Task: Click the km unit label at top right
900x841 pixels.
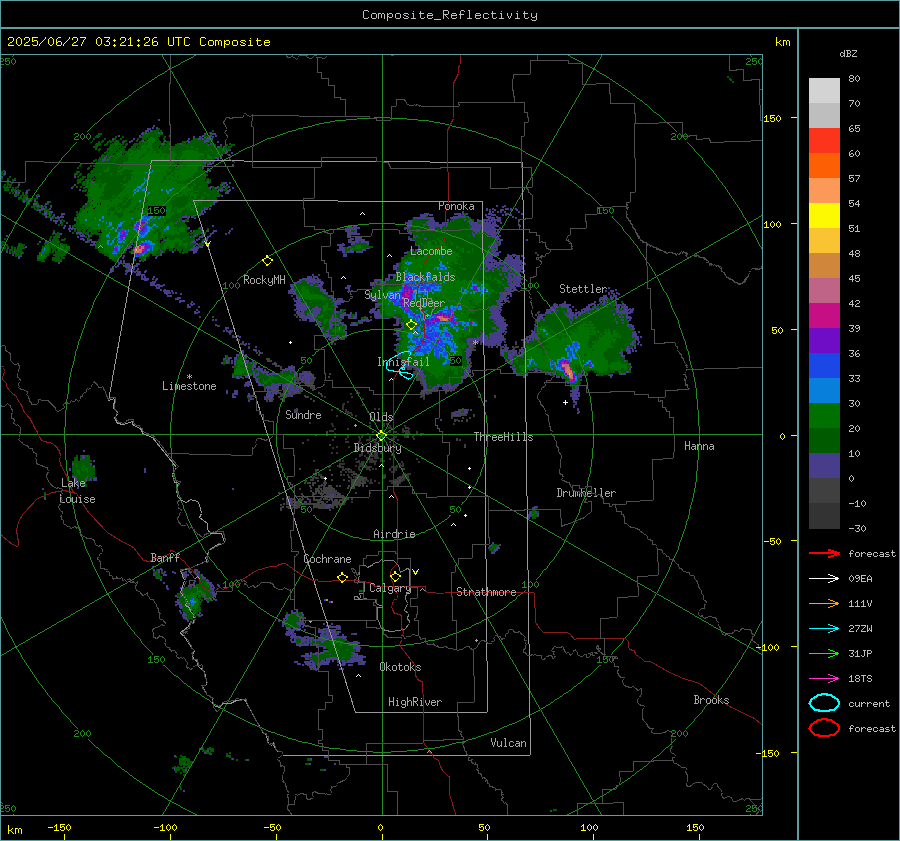Action: 782,42
